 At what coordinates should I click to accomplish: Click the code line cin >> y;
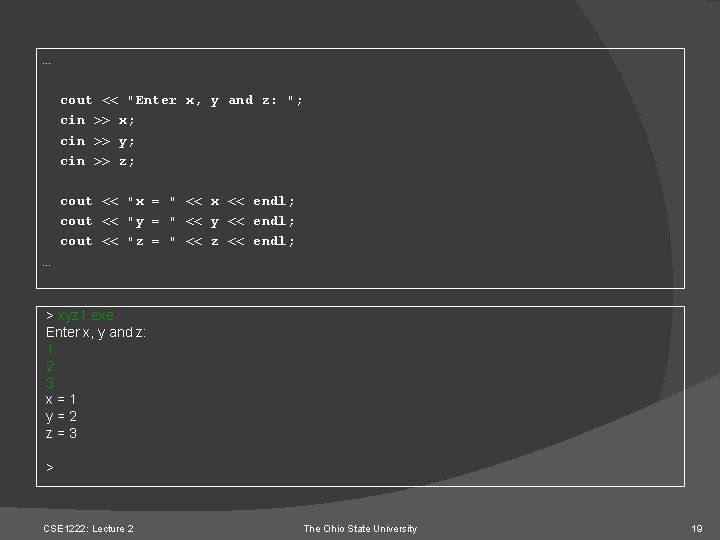click(x=97, y=141)
